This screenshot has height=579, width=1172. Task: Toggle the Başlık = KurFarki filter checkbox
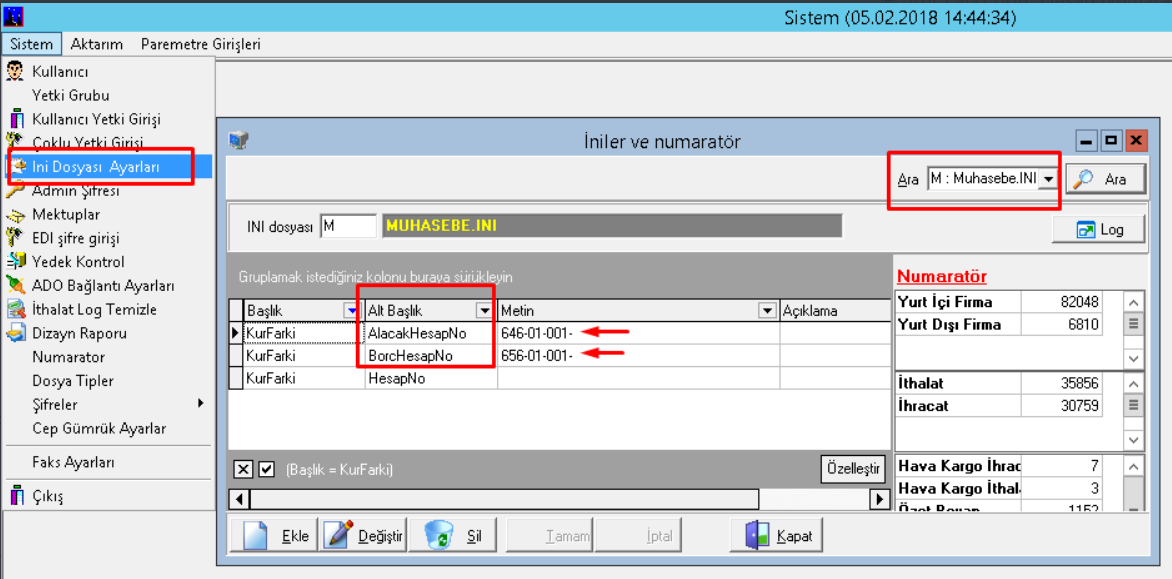point(267,469)
